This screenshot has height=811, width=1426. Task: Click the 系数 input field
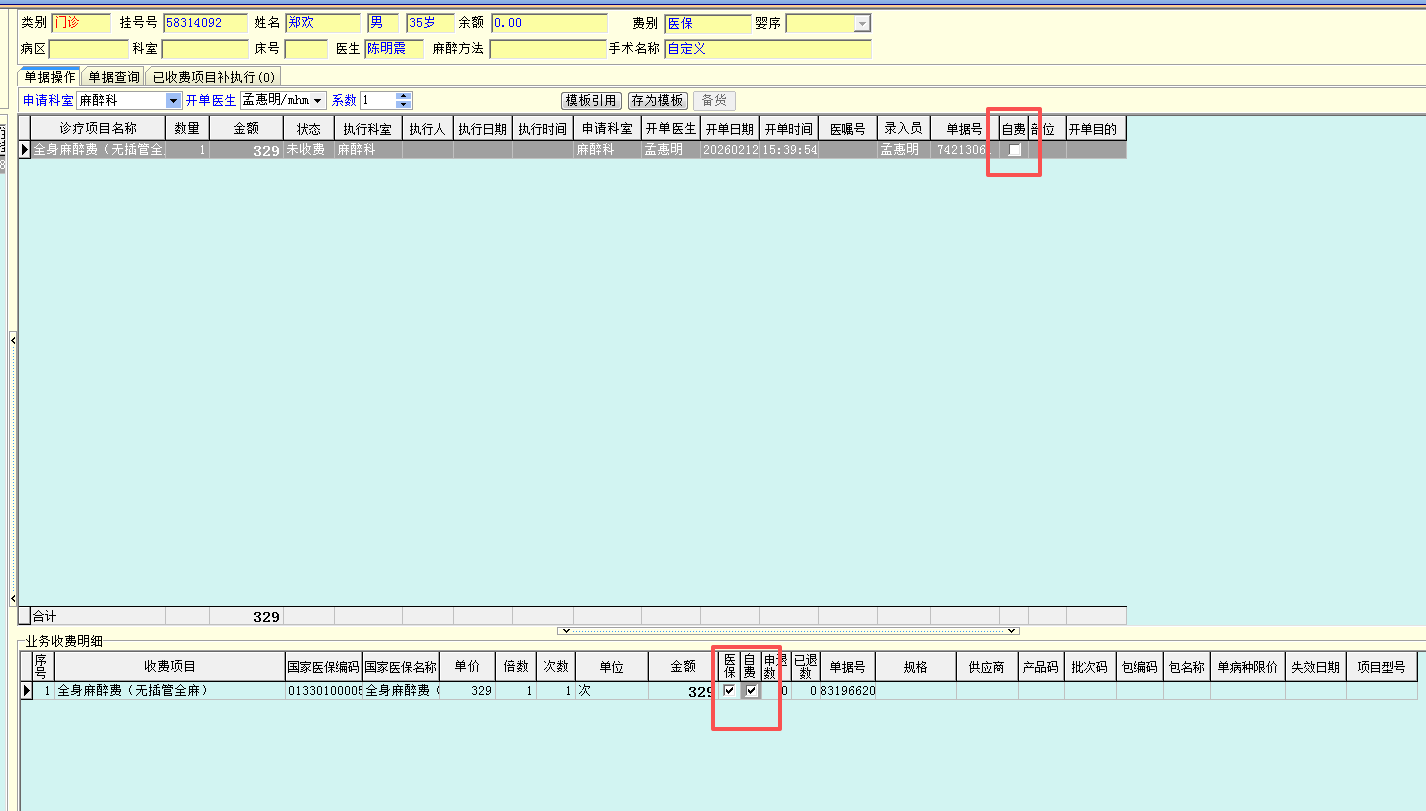(379, 100)
